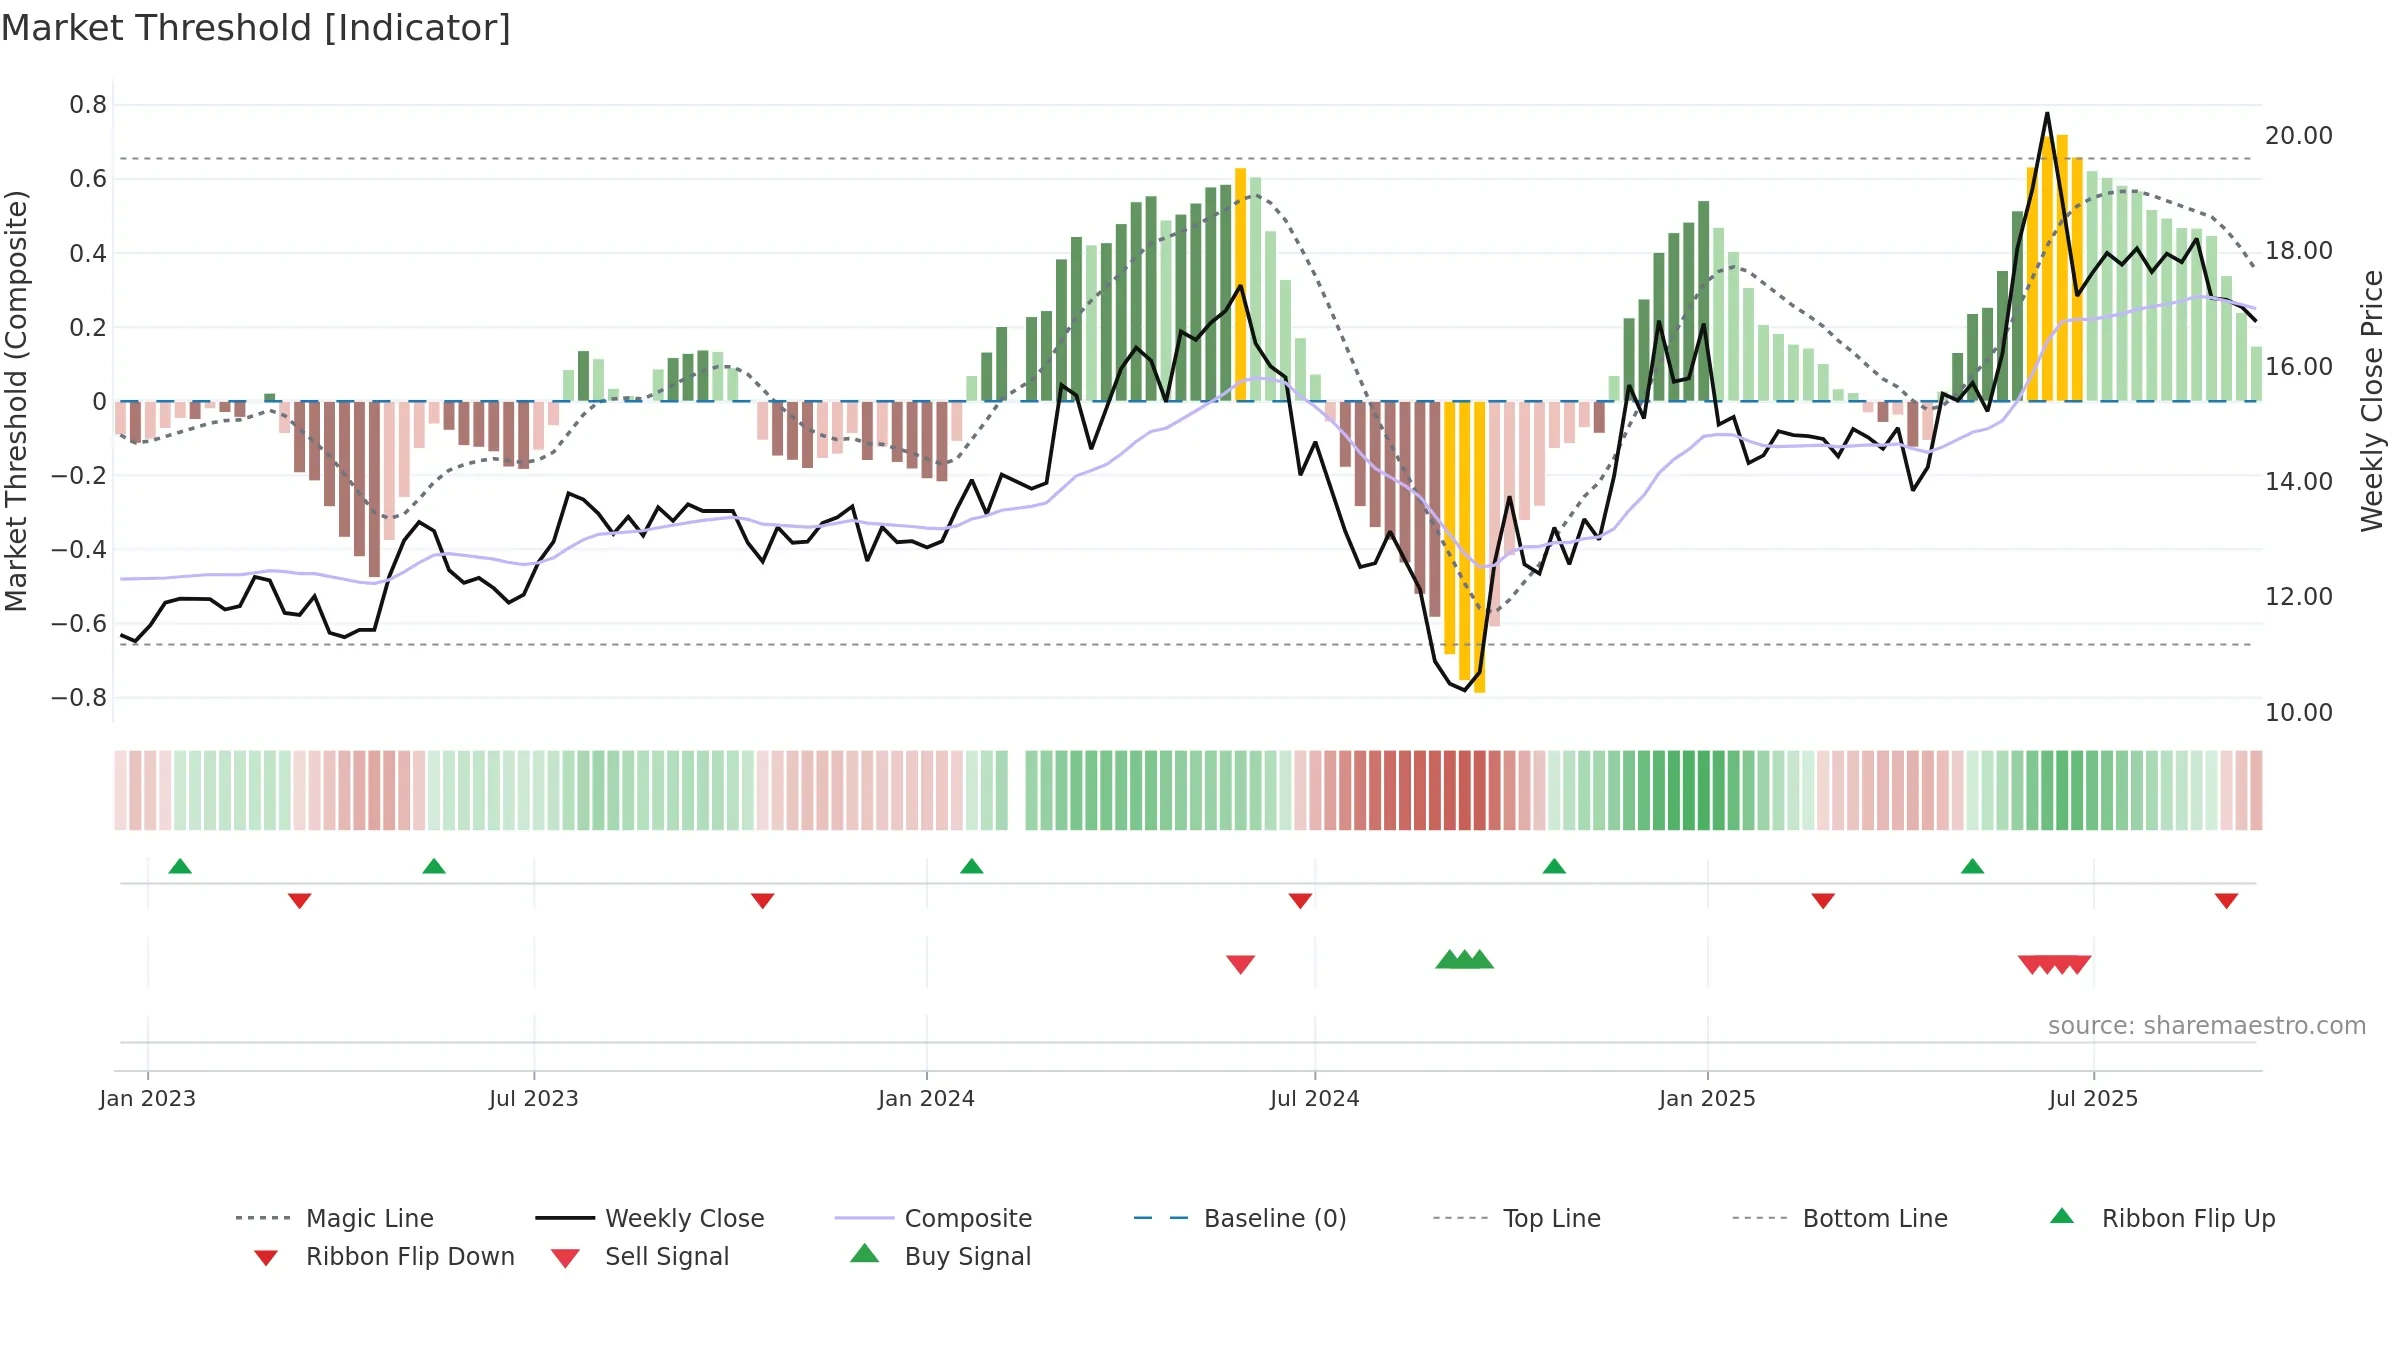Click the Ribbon Flip Up triangle around May 2025

click(x=1972, y=866)
